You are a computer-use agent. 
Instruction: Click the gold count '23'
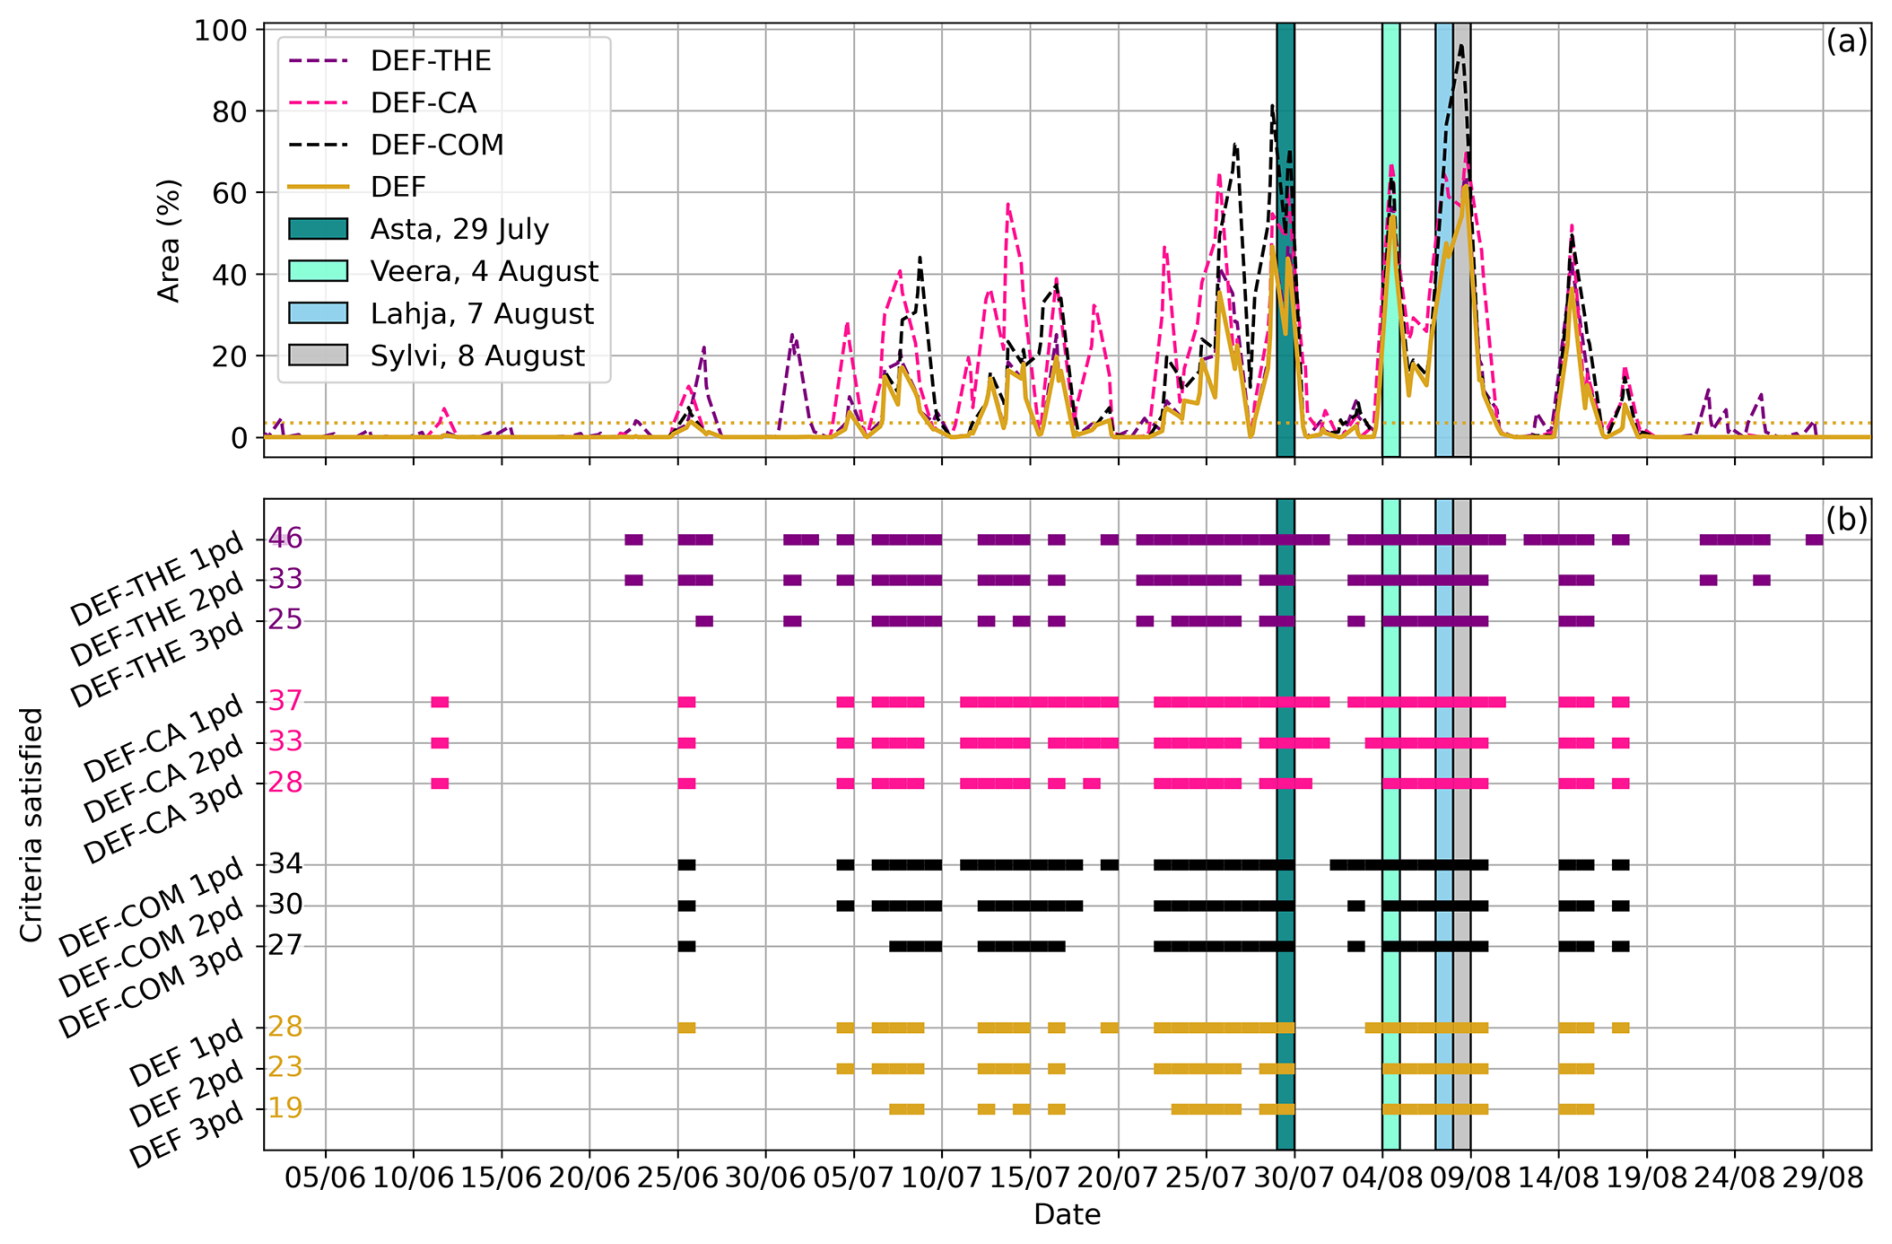(x=285, y=1067)
